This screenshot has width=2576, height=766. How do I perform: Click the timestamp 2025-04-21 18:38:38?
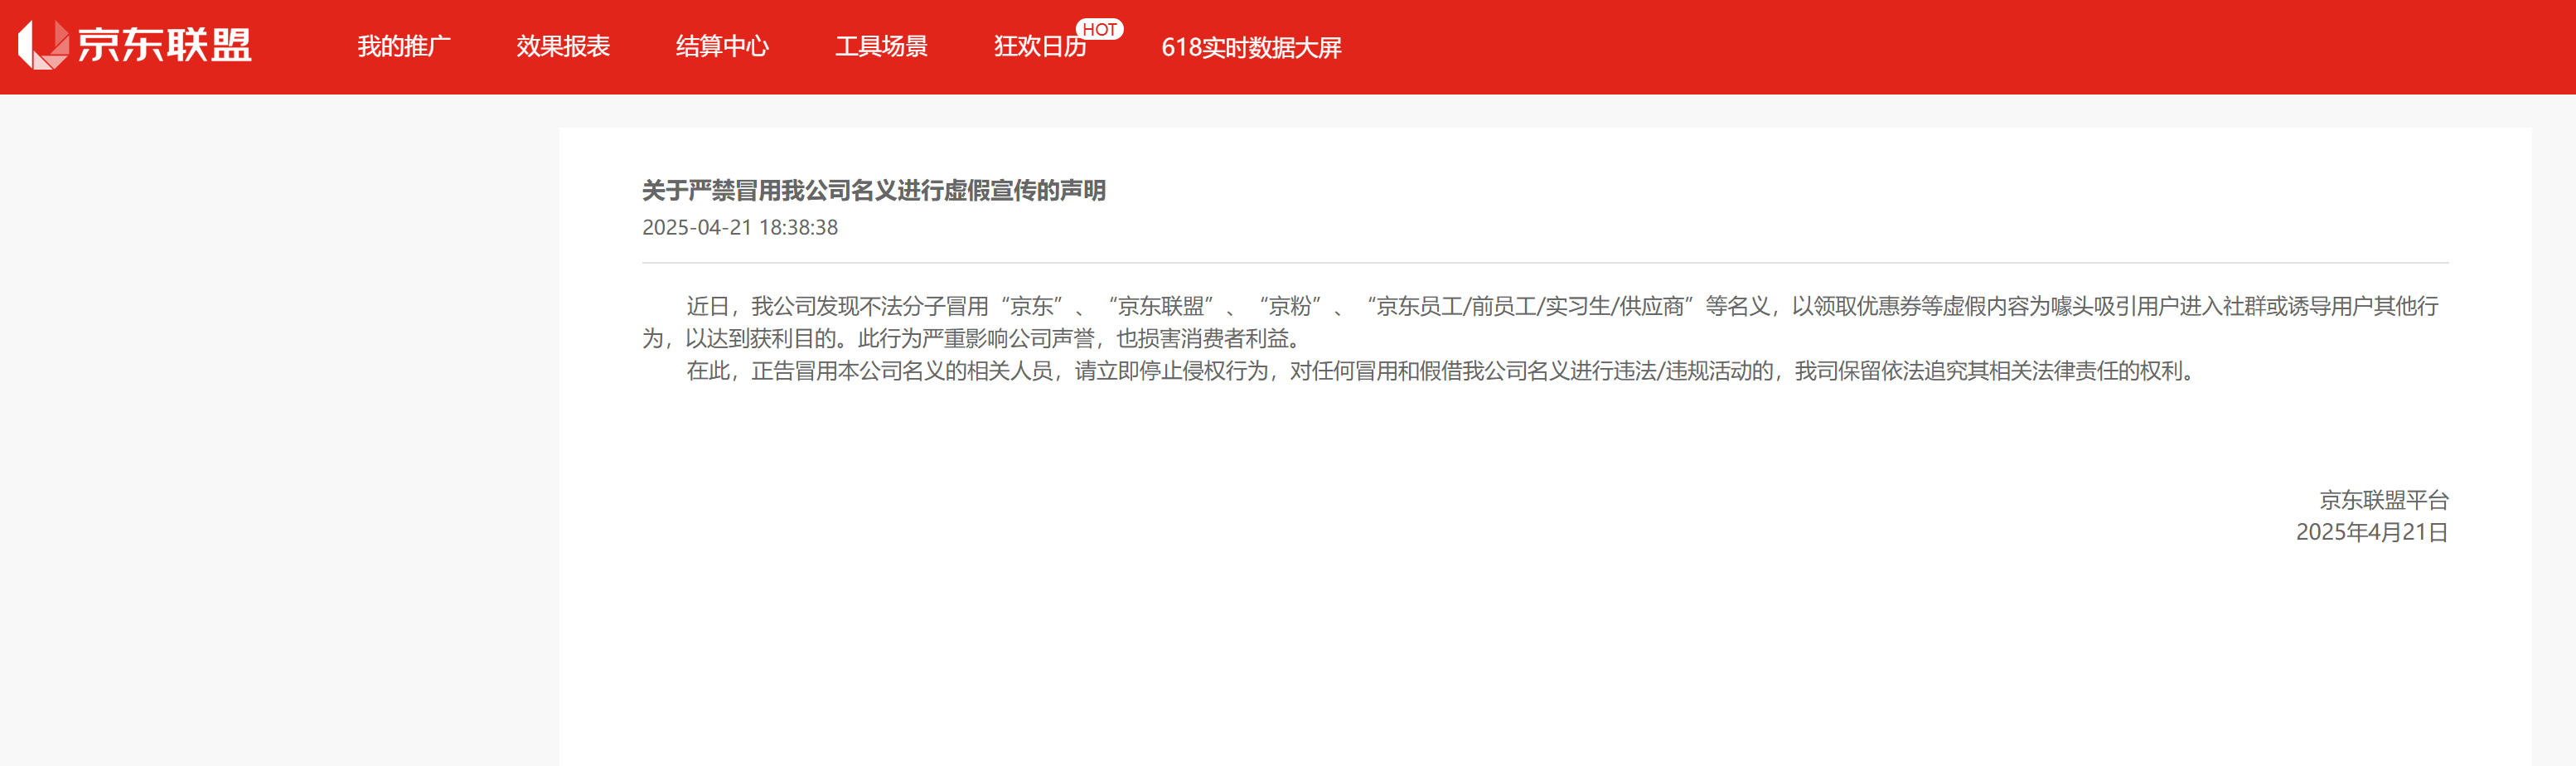coord(740,228)
